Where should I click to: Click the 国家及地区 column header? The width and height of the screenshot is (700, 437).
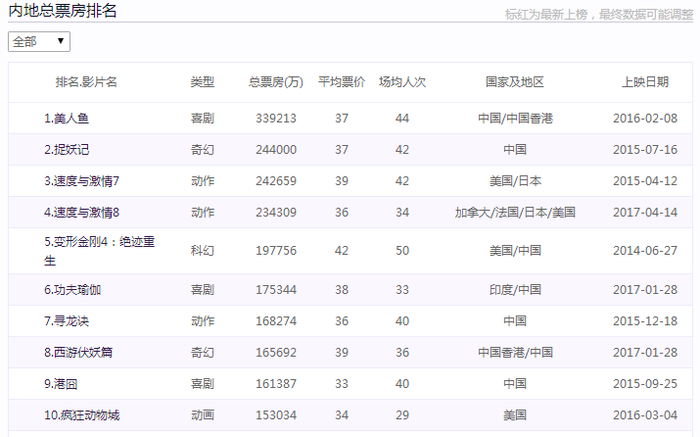515,82
